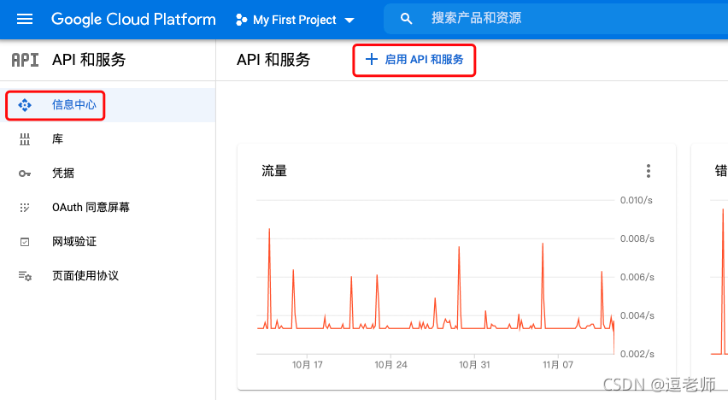728x400 pixels.
Task: Click the API logo in sidebar header
Action: coord(25,60)
